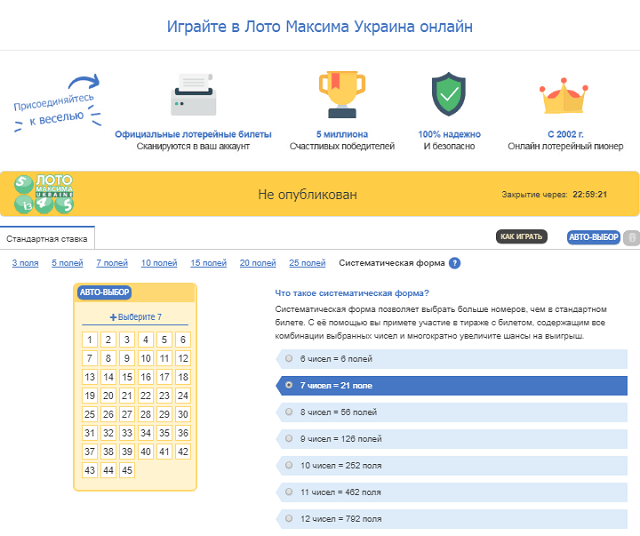Pick number 43 on the ticket grid
640x536 pixels.
(x=90, y=470)
